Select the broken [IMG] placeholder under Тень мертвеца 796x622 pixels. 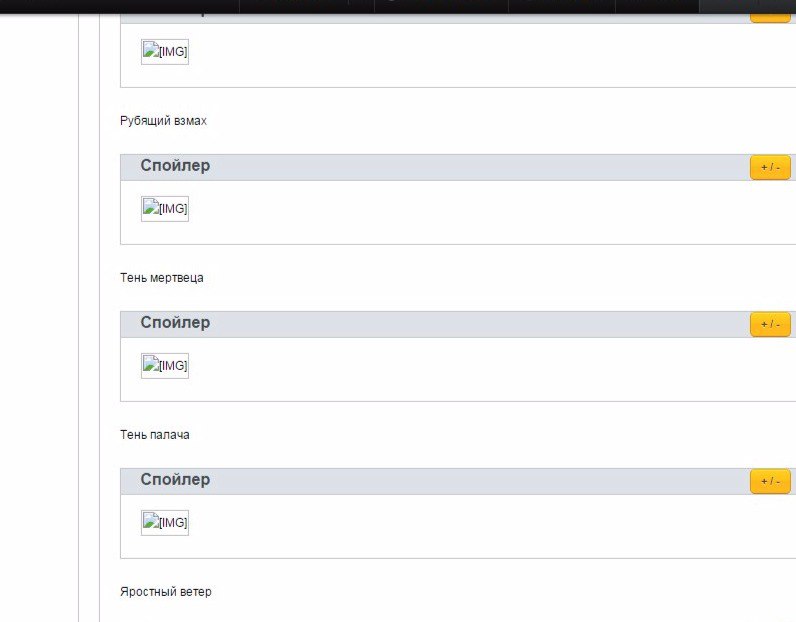point(165,366)
